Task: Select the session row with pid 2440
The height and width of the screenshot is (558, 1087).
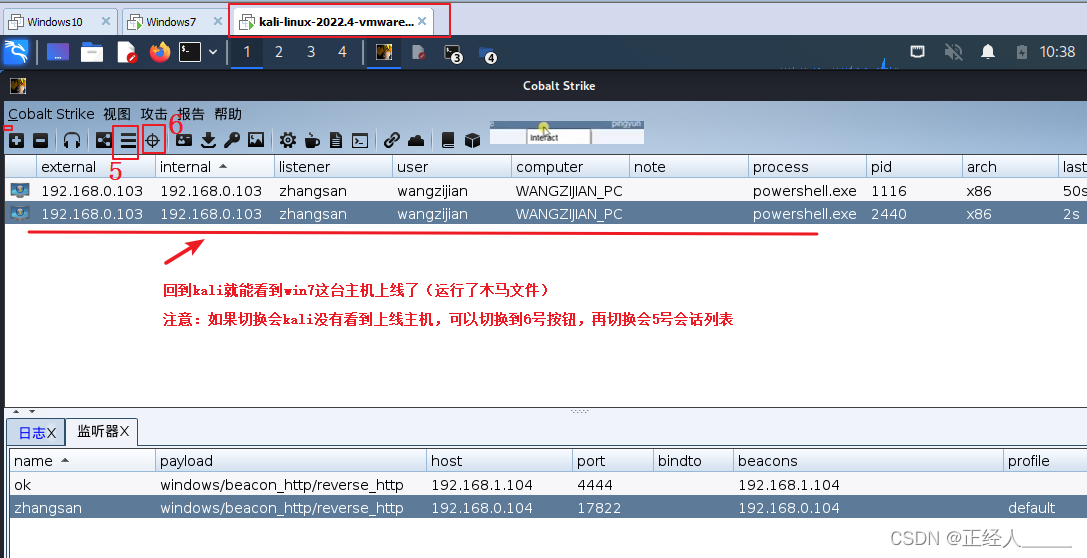Action: [546, 214]
